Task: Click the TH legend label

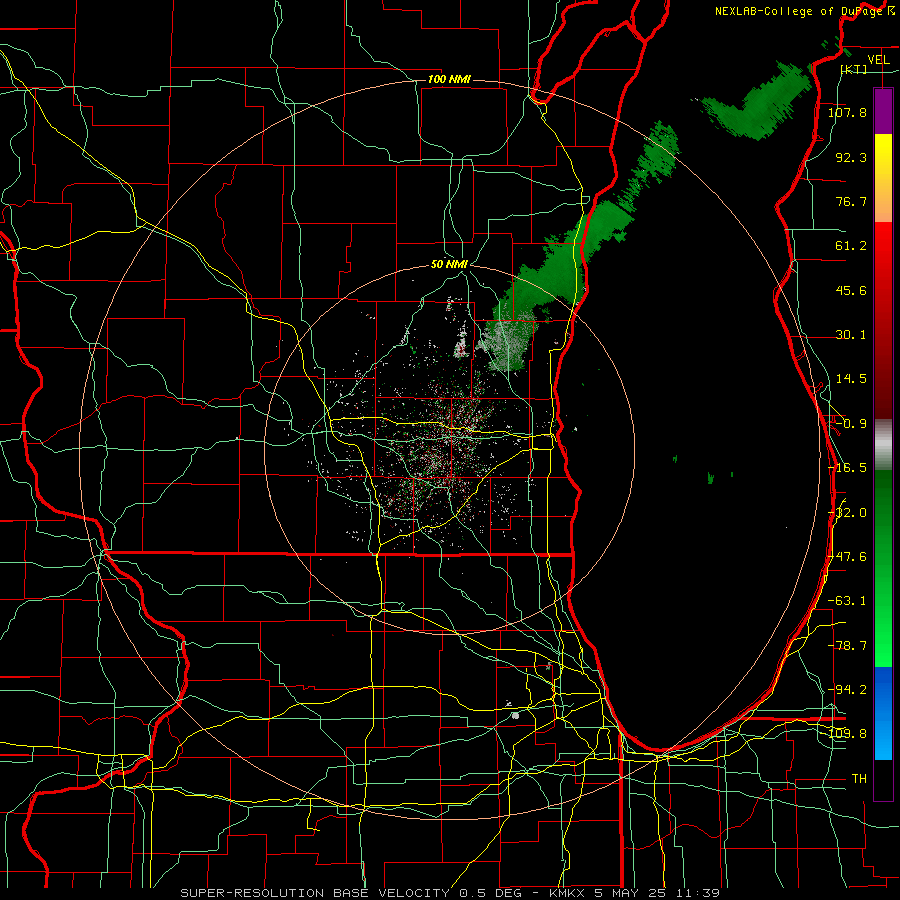Action: [859, 779]
